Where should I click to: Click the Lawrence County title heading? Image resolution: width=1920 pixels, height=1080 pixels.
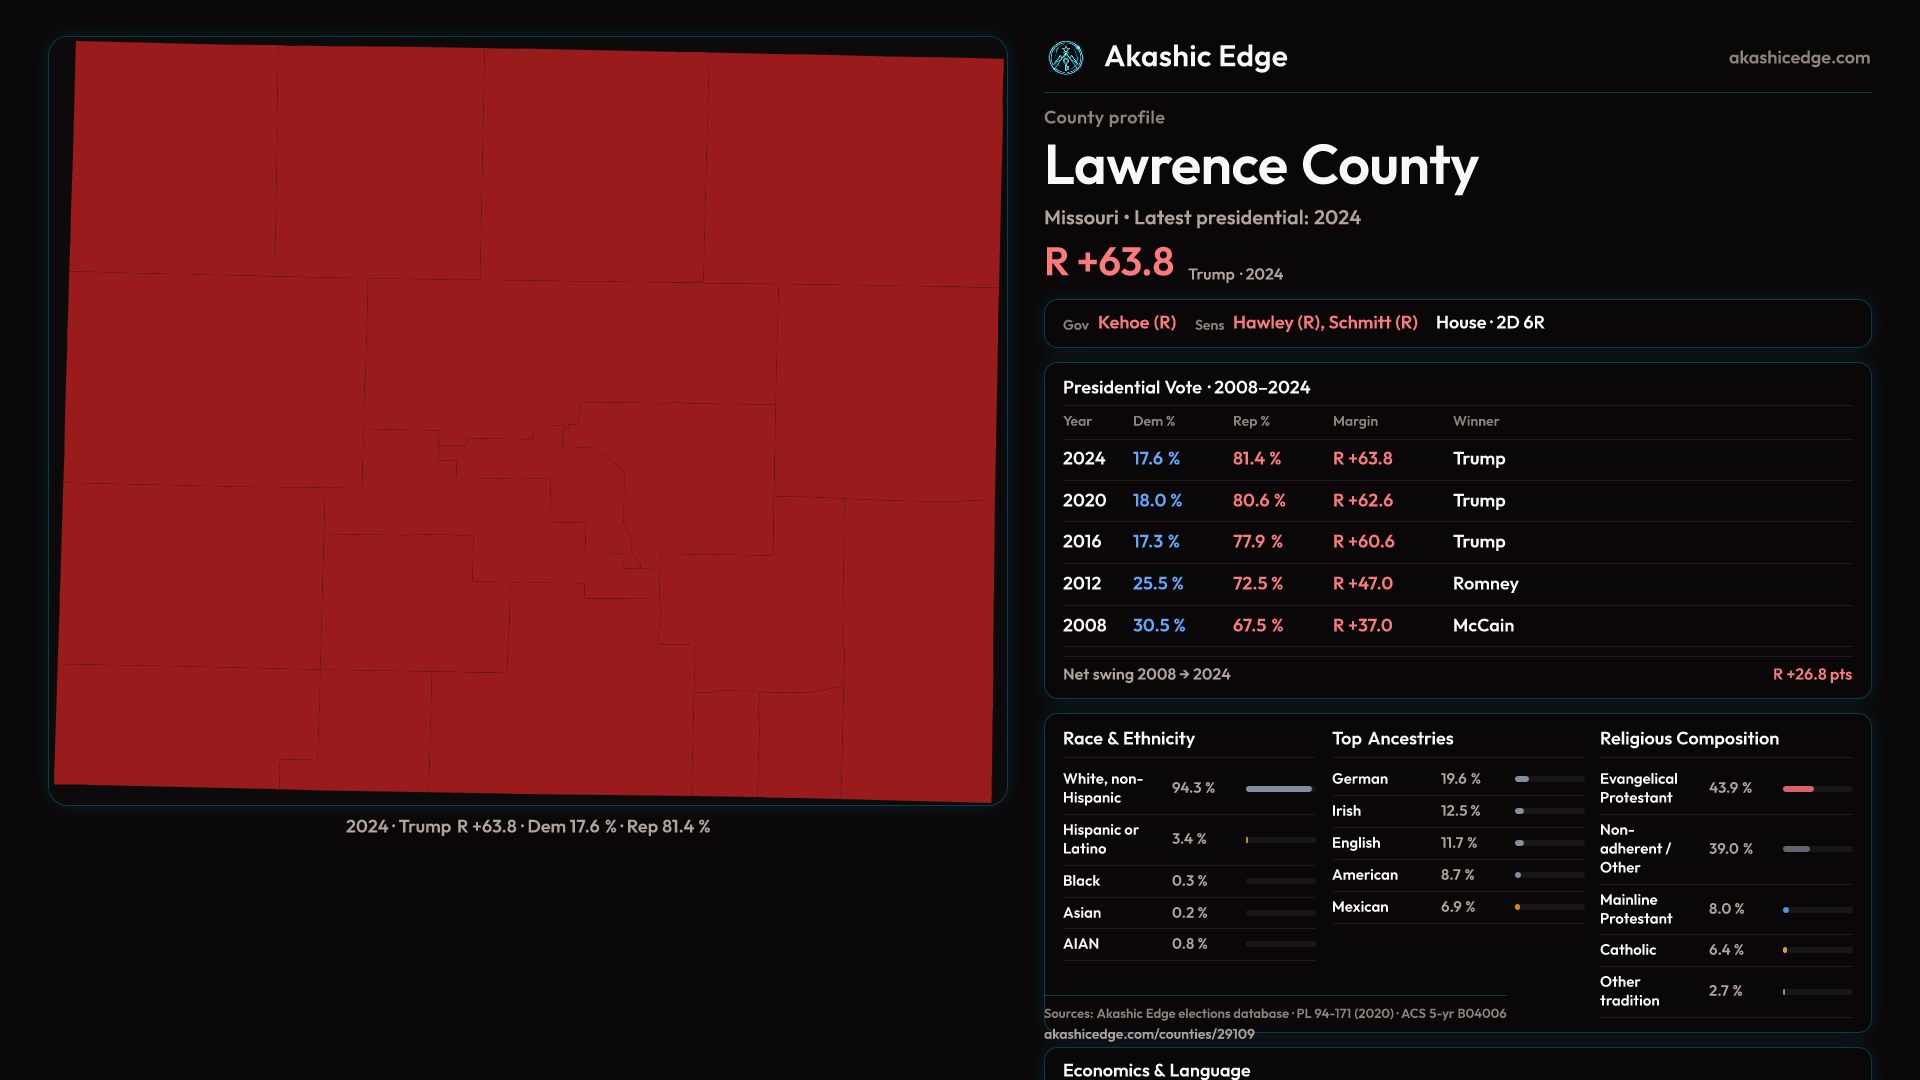click(1260, 166)
